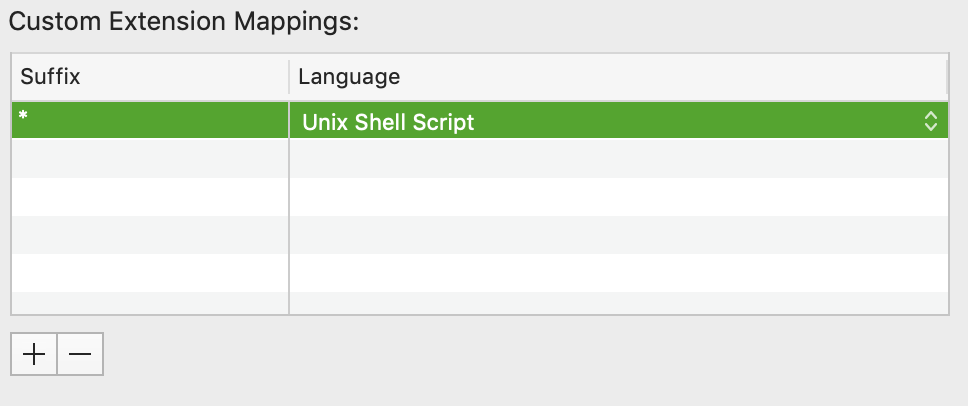Click the second empty row's Suffix cell
The height and width of the screenshot is (406, 968).
pyautogui.click(x=150, y=196)
